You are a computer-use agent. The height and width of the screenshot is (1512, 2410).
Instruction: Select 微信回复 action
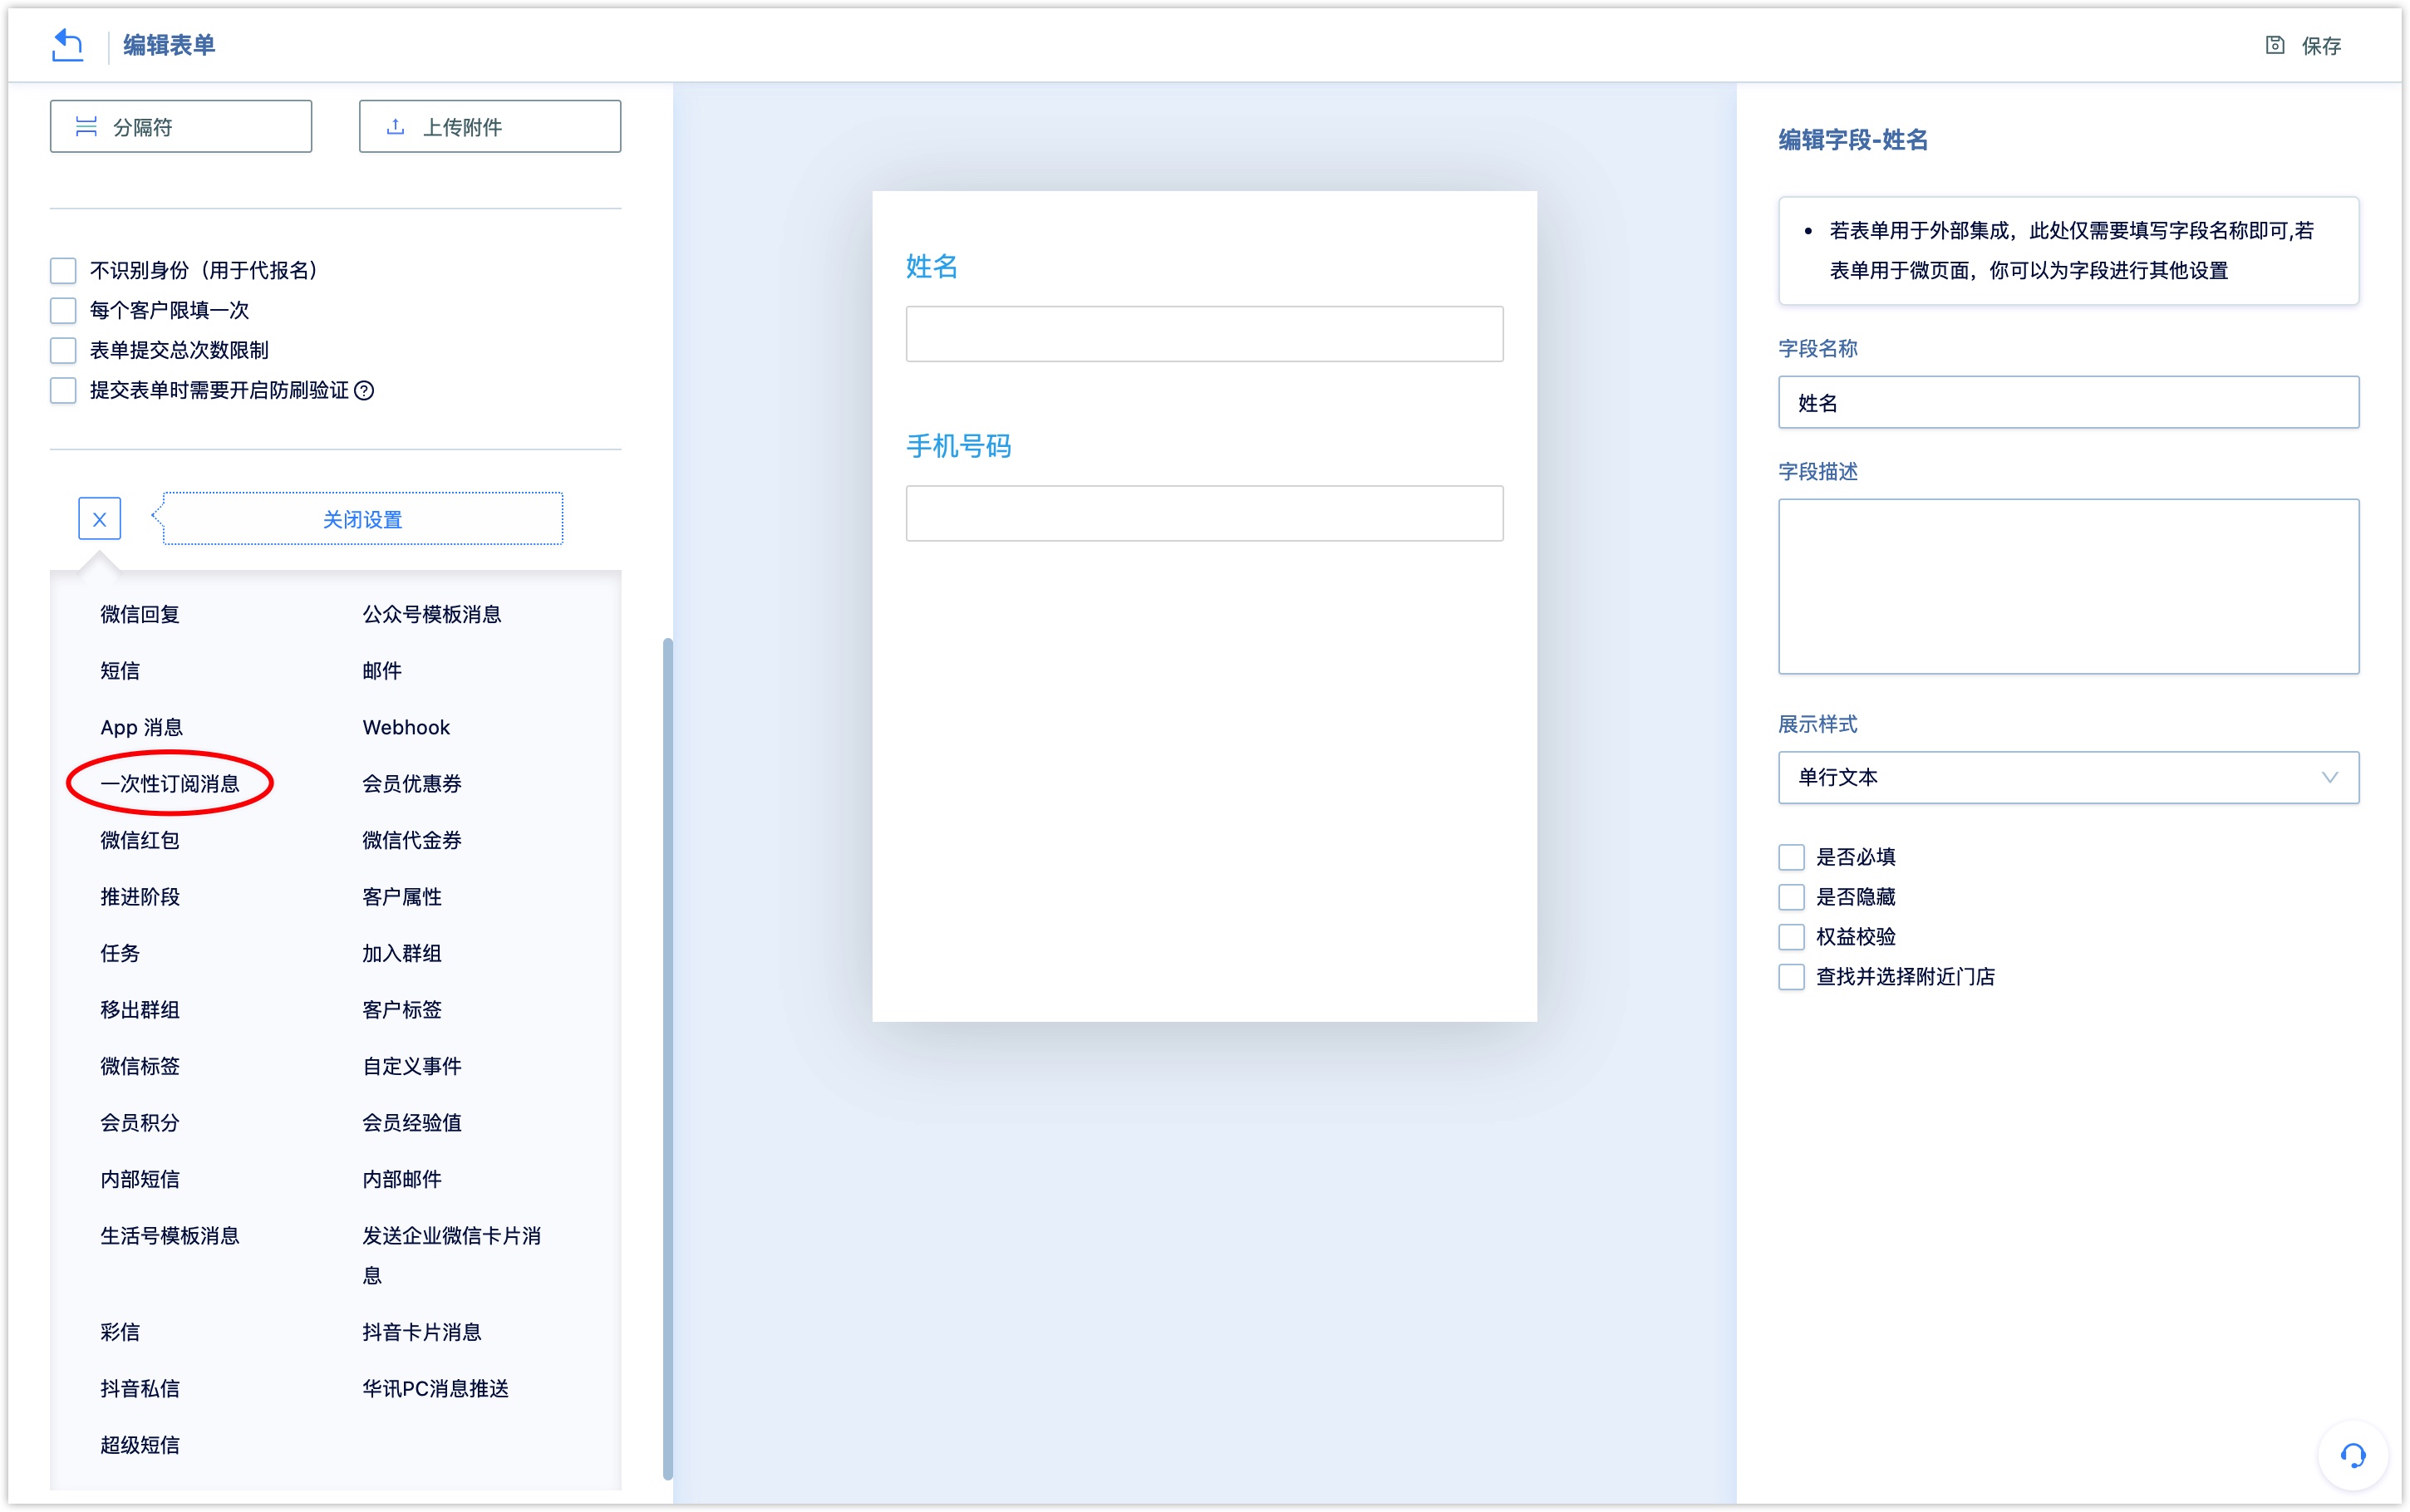coord(140,614)
